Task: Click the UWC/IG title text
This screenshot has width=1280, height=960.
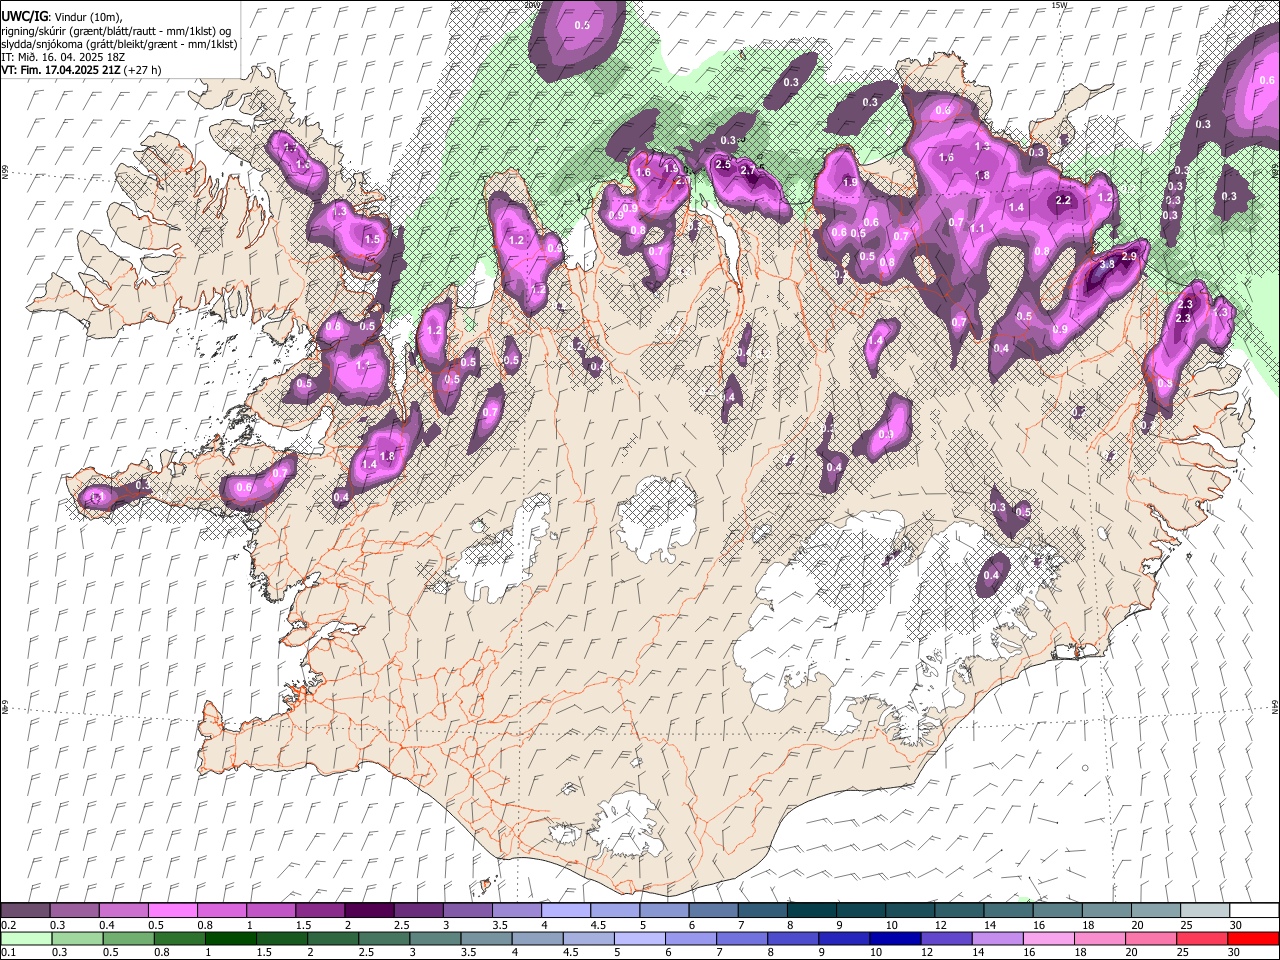Action: click(24, 17)
